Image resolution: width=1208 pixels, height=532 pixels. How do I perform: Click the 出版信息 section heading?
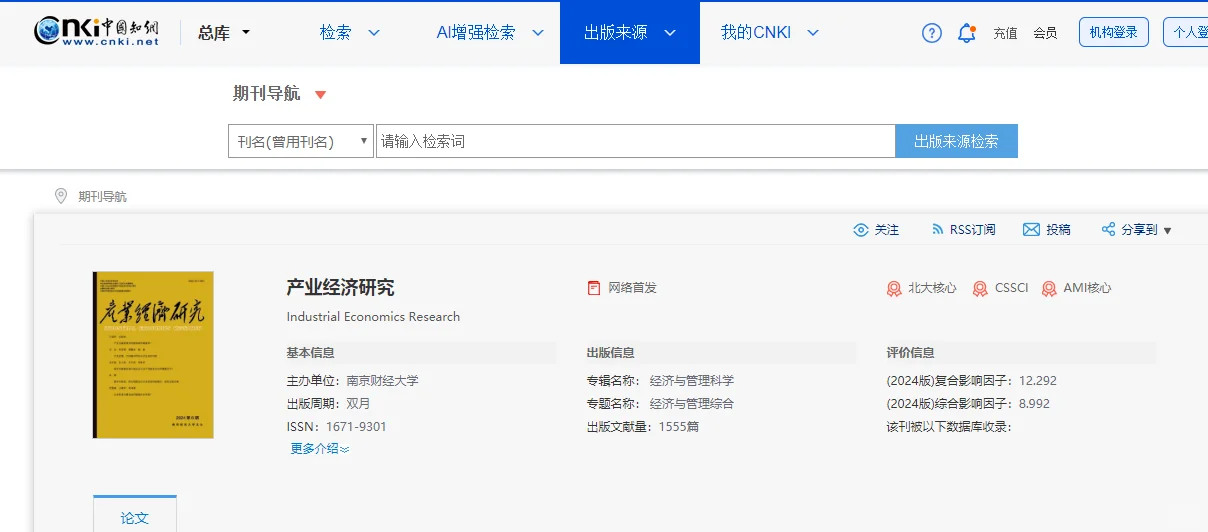(x=610, y=353)
